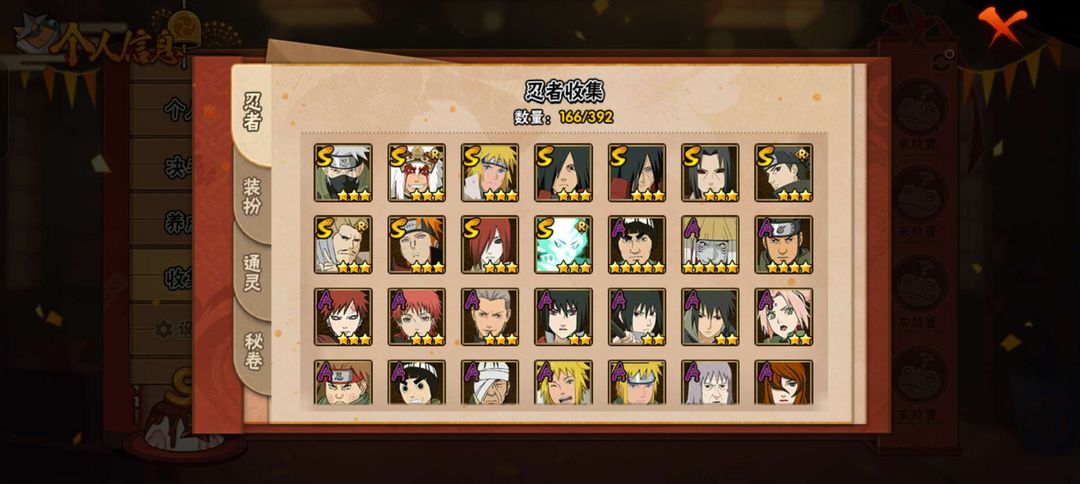Select Pain with orange hair portrait
Viewport: 1080px width, 484px height.
[x=416, y=244]
